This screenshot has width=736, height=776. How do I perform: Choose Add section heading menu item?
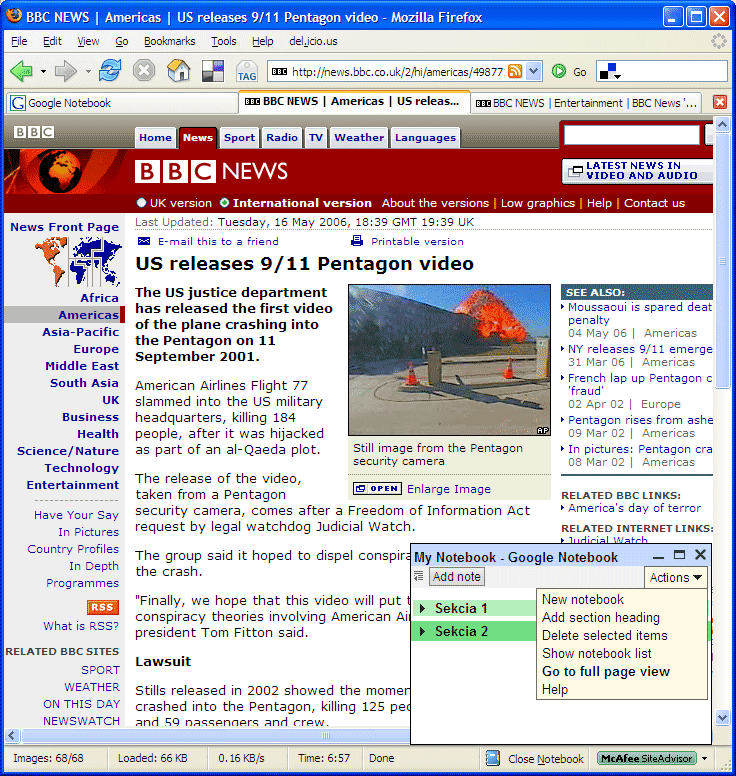click(x=601, y=617)
